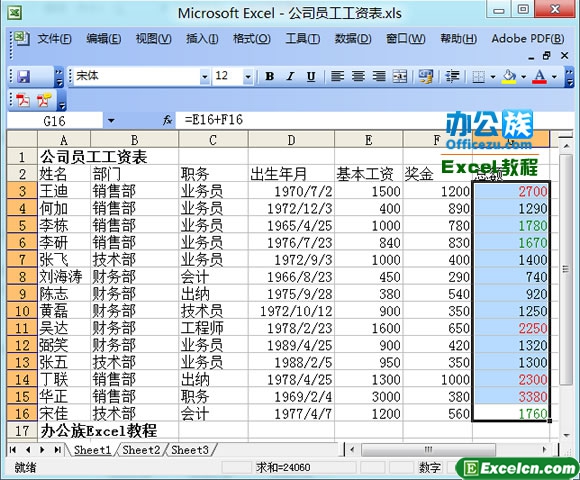Image resolution: width=580 pixels, height=480 pixels.
Task: Go to first sheet tab arrow
Action: pyautogui.click(x=13, y=450)
